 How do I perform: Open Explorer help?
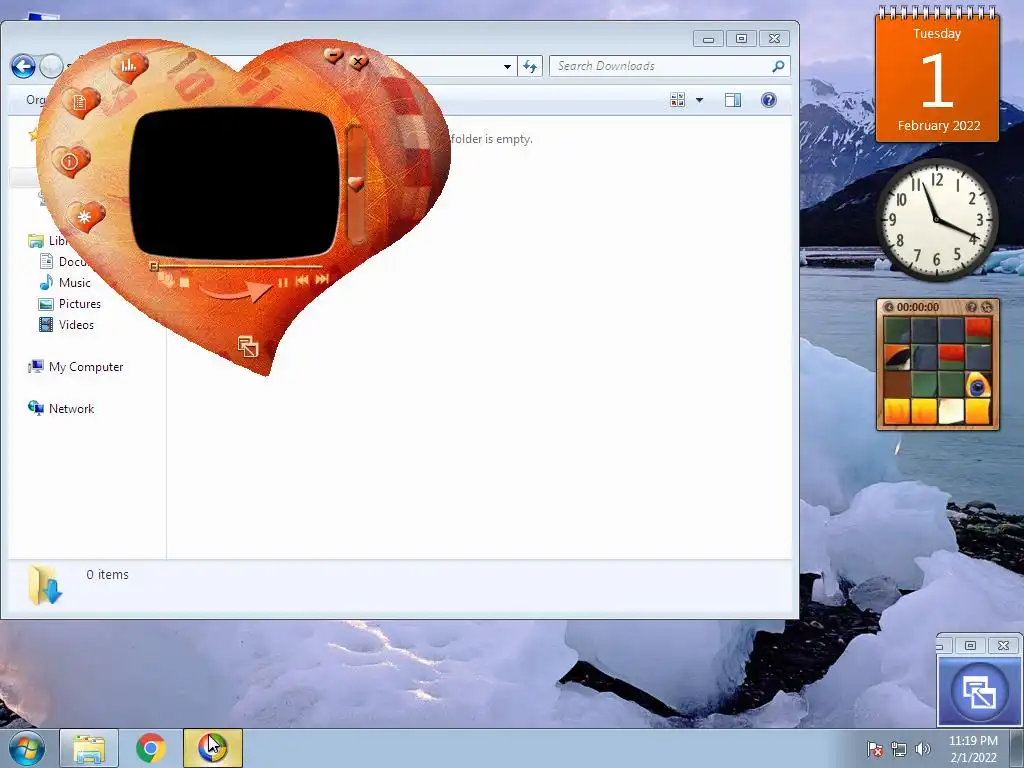click(769, 100)
